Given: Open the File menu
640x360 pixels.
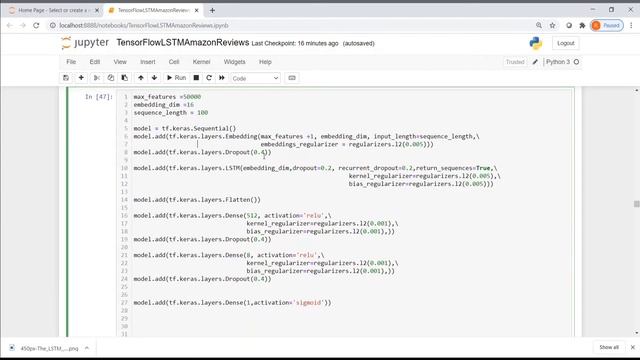Looking at the screenshot, I should tap(71, 62).
